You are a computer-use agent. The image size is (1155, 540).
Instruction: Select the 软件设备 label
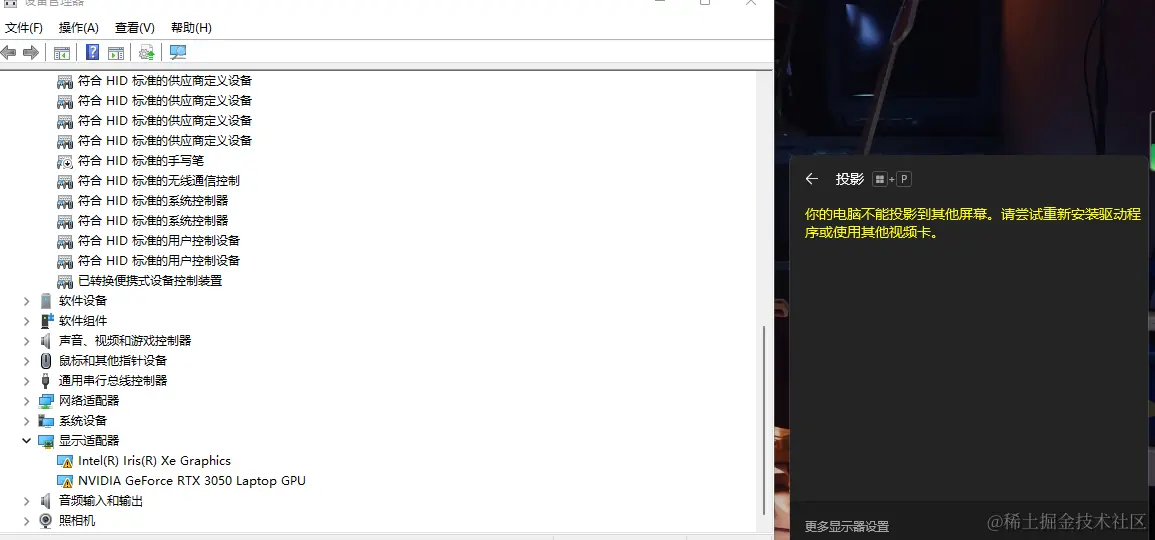(x=82, y=301)
